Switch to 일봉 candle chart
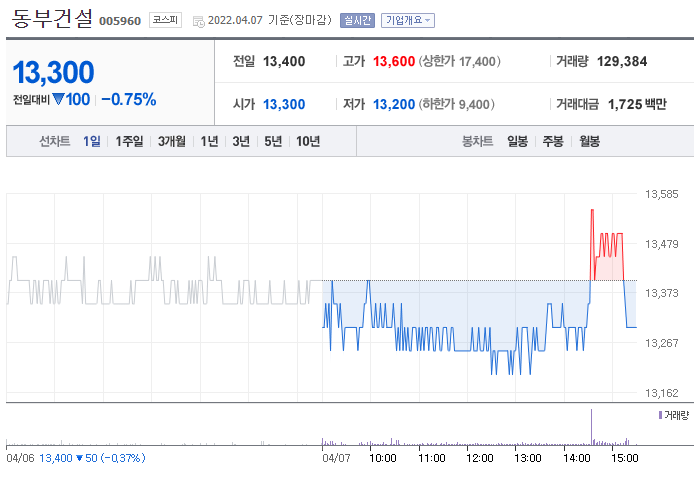Viewport: 694px width, 477px height. coord(517,141)
